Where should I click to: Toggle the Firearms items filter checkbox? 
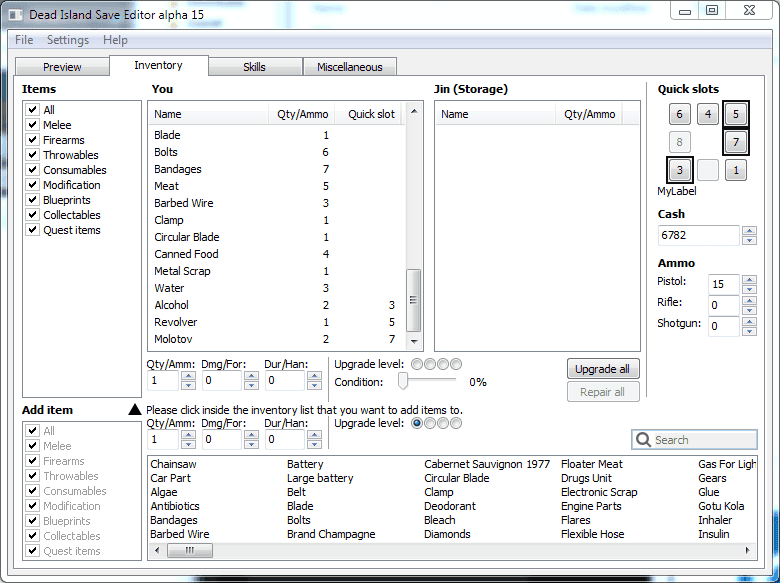33,140
